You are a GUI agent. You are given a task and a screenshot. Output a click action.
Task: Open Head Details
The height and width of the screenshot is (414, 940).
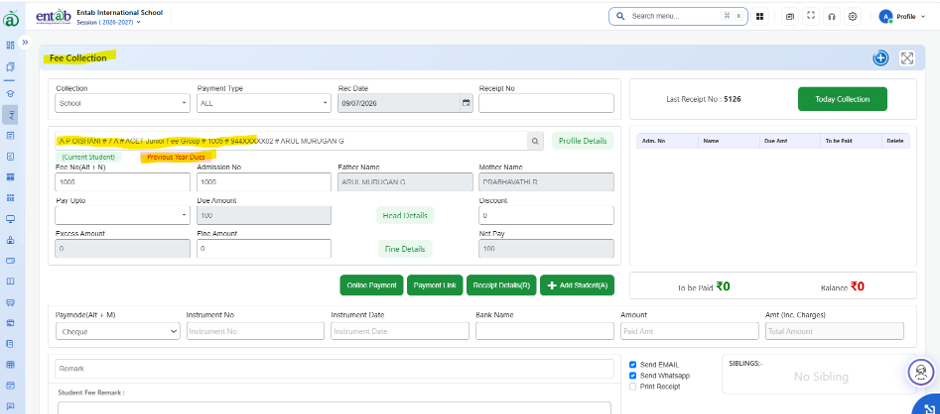coord(405,216)
